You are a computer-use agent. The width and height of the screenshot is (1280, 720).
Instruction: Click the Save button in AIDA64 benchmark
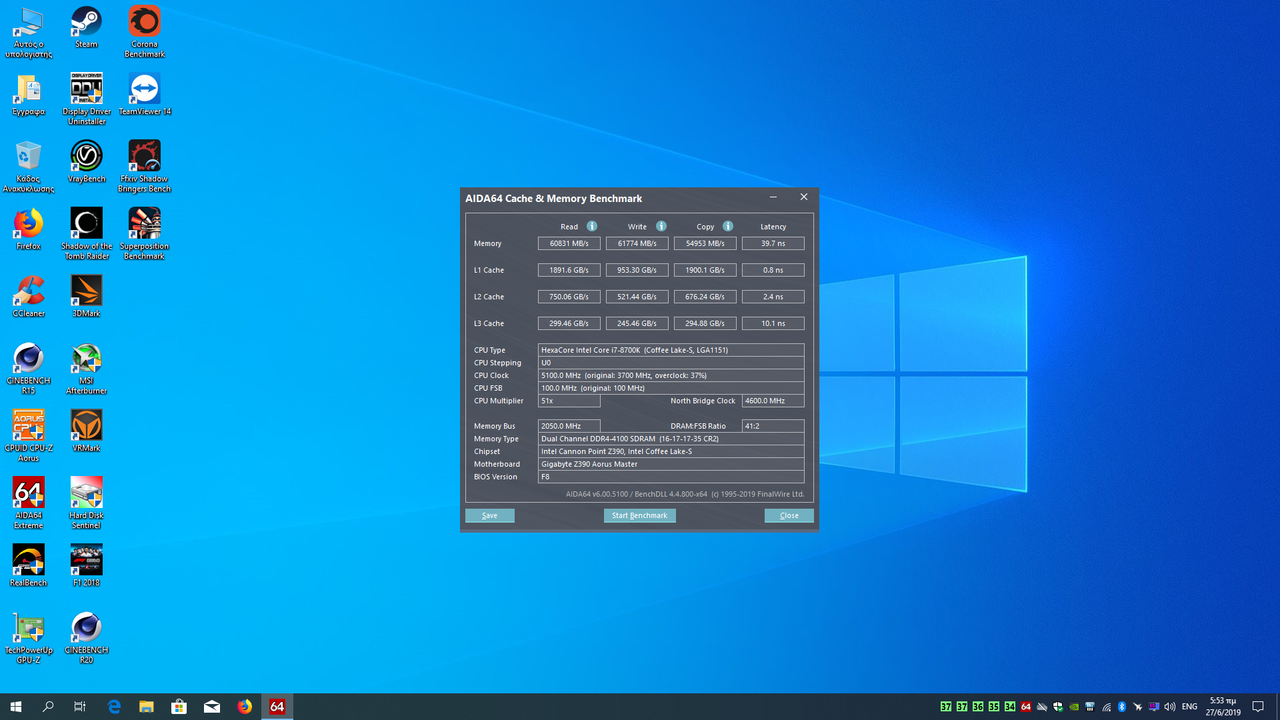(490, 515)
